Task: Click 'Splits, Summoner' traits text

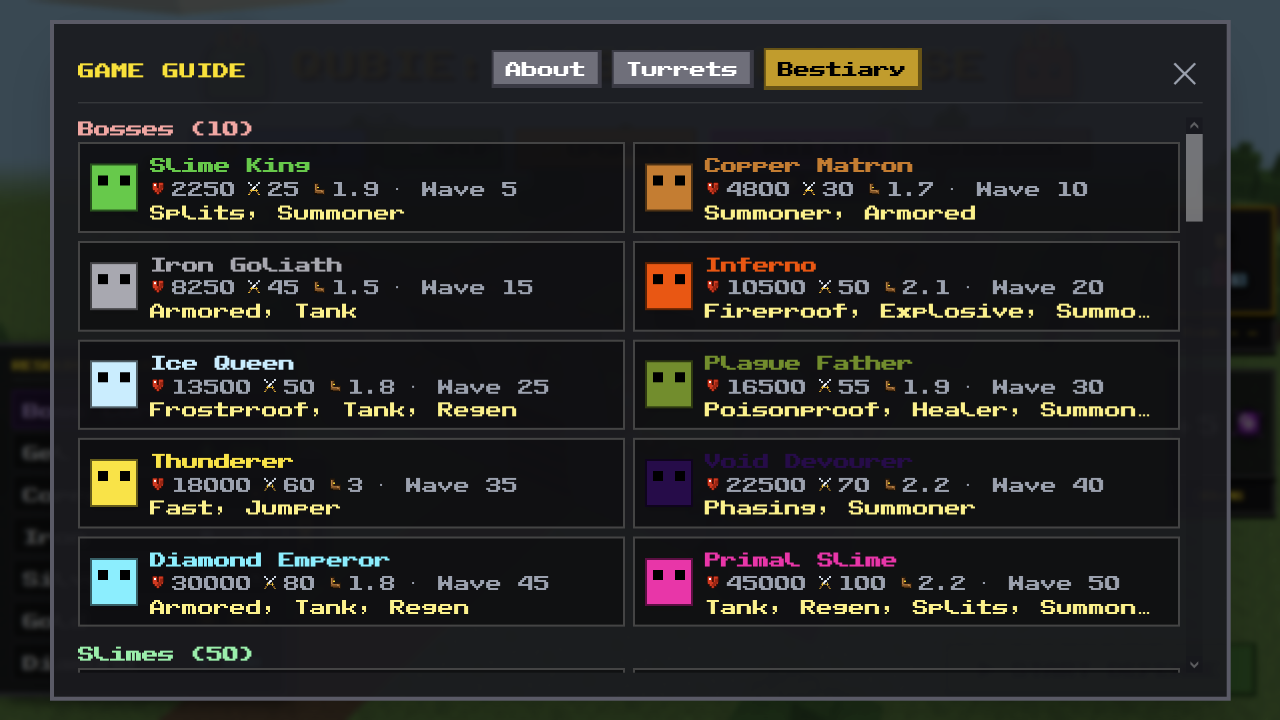Action: [277, 213]
